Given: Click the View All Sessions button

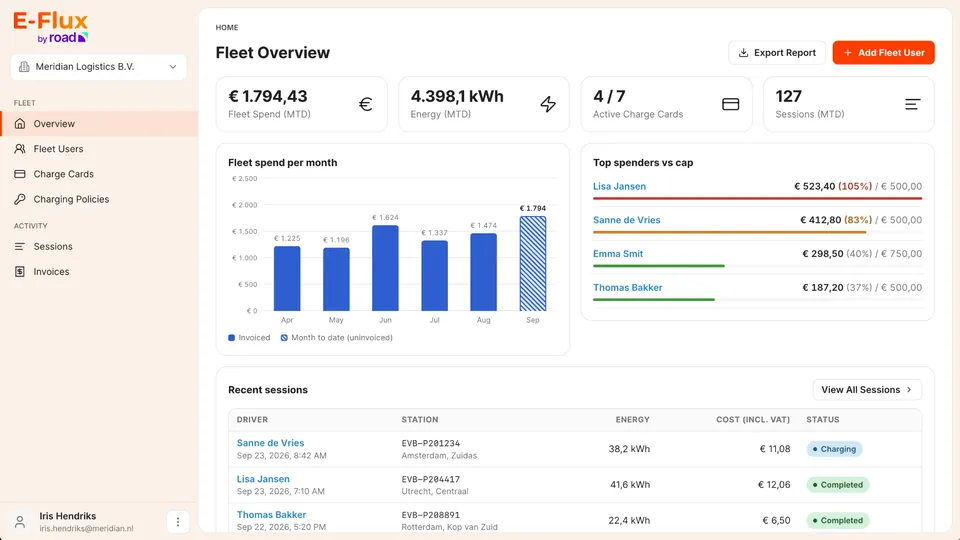Looking at the screenshot, I should [867, 389].
